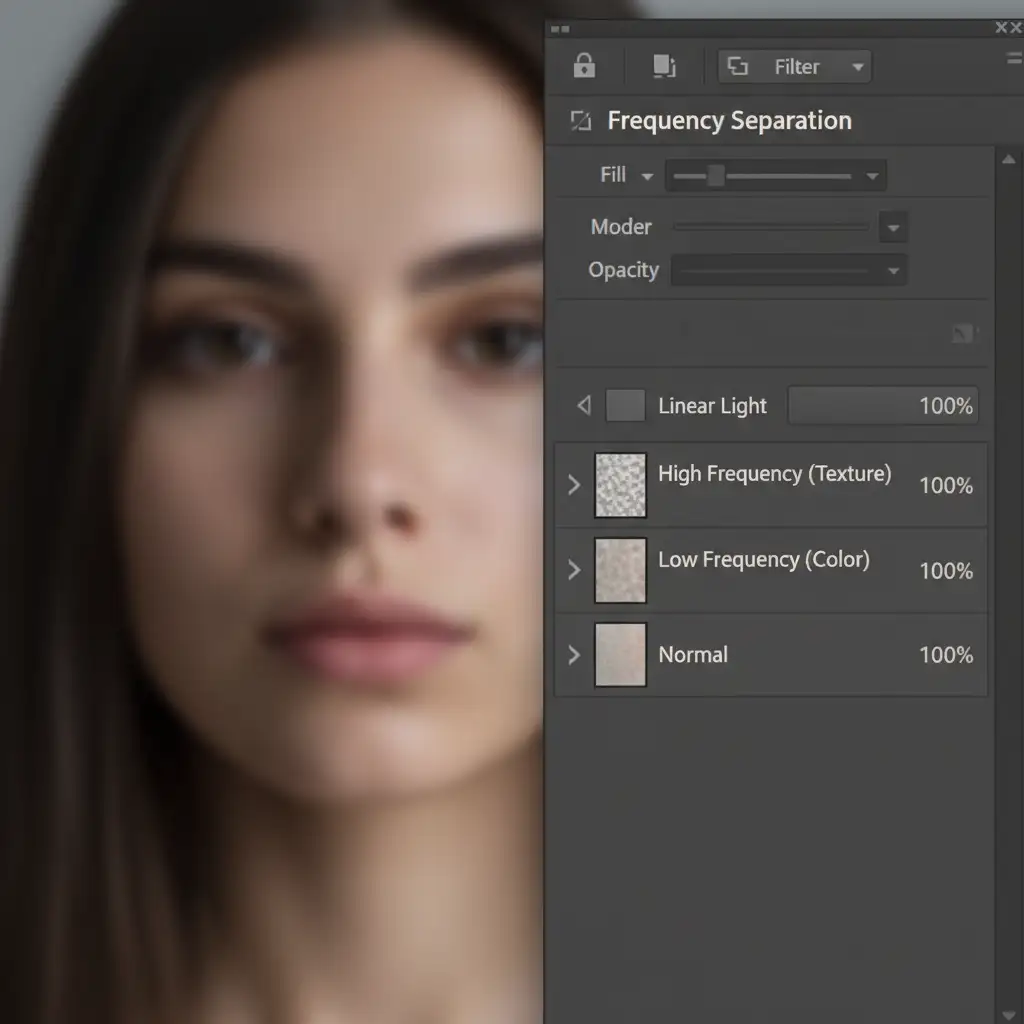Image resolution: width=1024 pixels, height=1024 pixels.
Task: Open the panel options menu icon
Action: tap(1014, 59)
